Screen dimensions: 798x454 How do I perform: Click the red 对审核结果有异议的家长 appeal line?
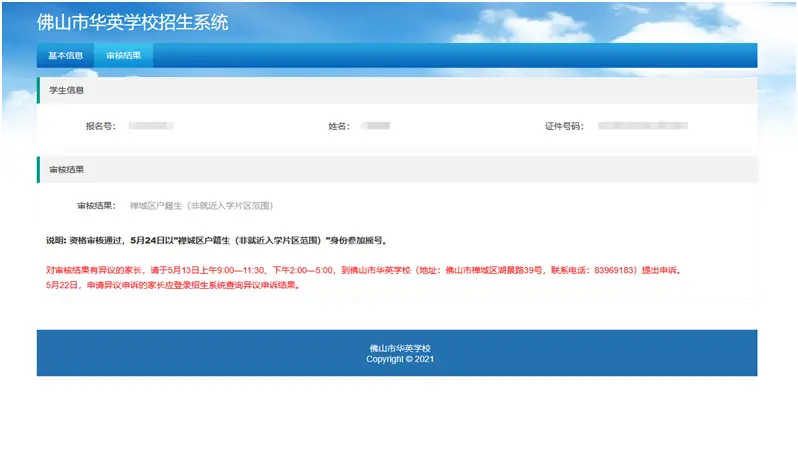(x=95, y=270)
